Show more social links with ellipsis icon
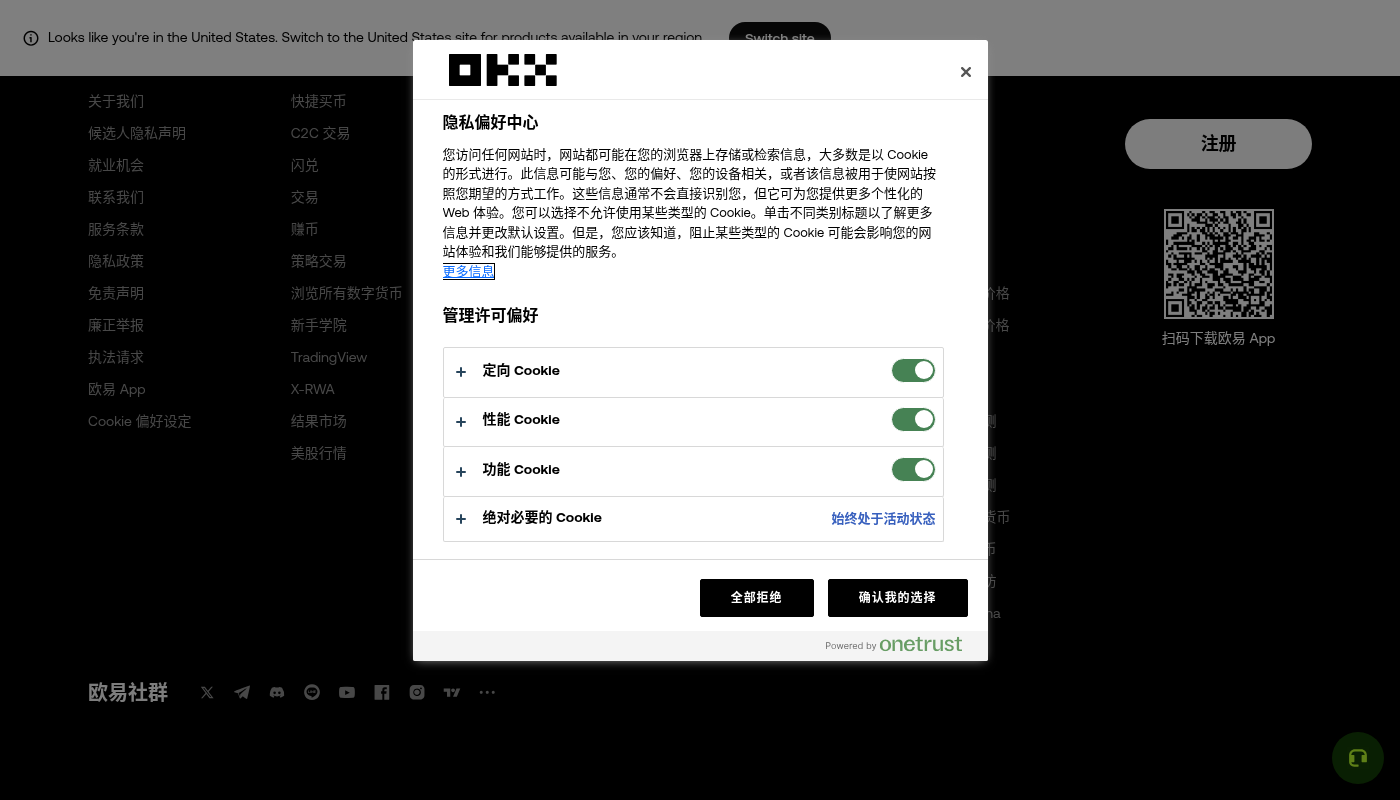The height and width of the screenshot is (800, 1400). pos(487,692)
